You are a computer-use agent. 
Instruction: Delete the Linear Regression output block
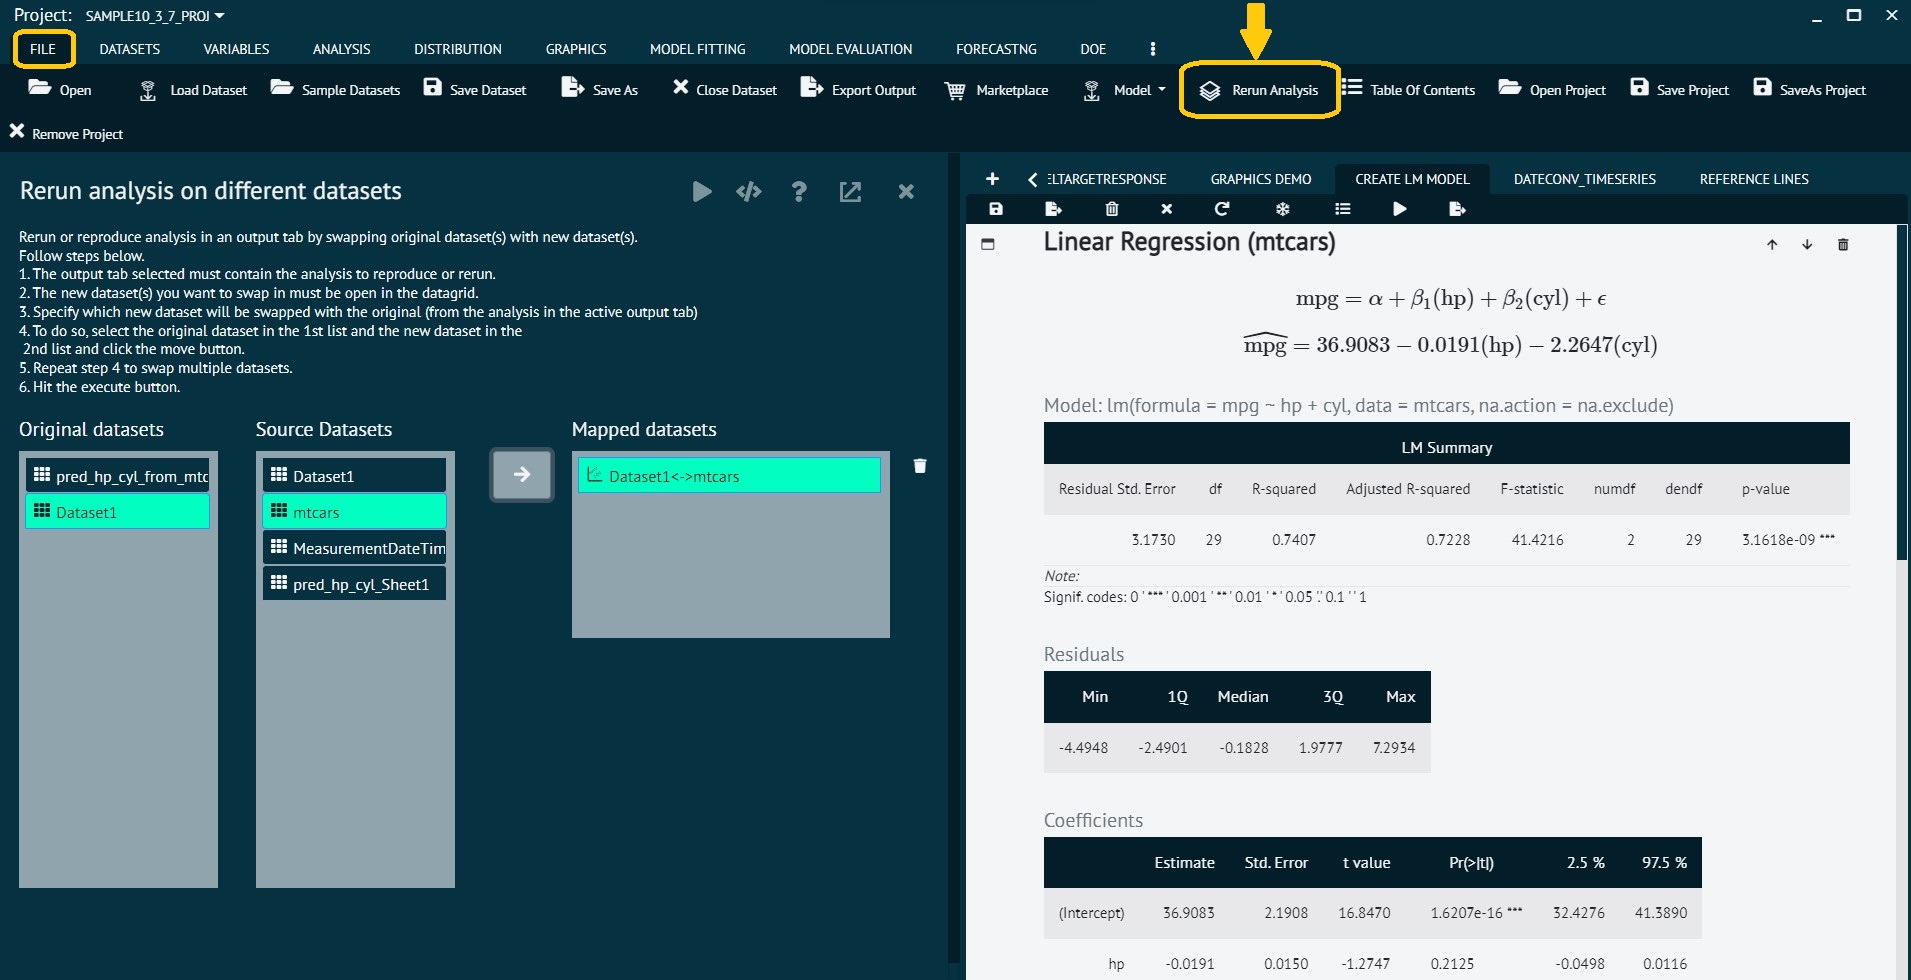[x=1843, y=245]
